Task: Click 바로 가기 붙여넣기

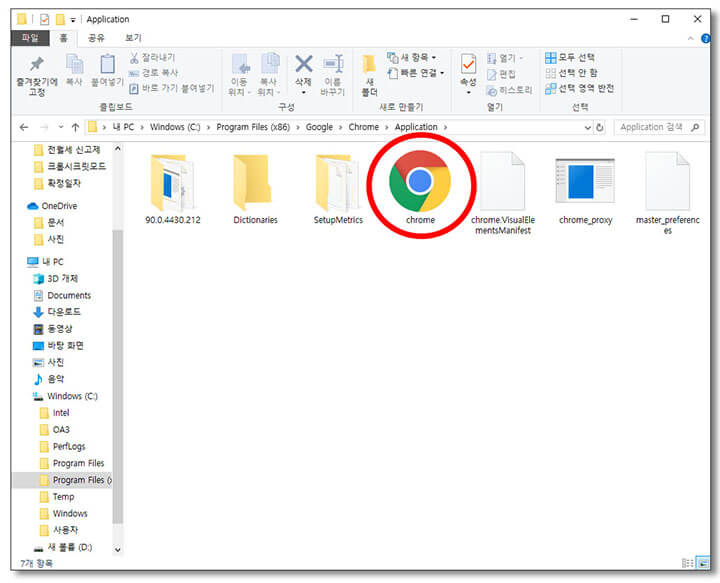Action: [x=172, y=88]
